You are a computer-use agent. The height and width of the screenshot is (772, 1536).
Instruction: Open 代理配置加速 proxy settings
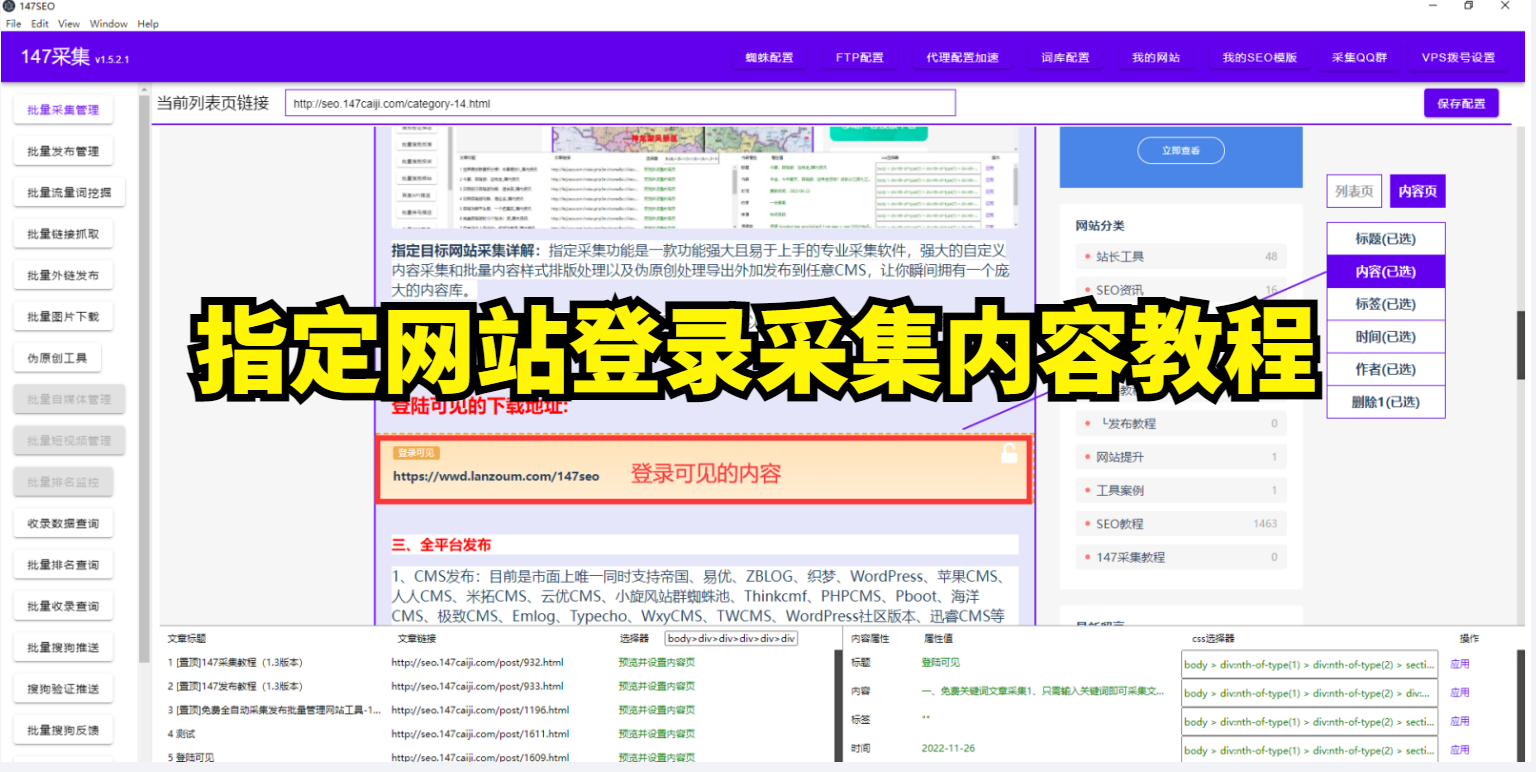[x=962, y=57]
